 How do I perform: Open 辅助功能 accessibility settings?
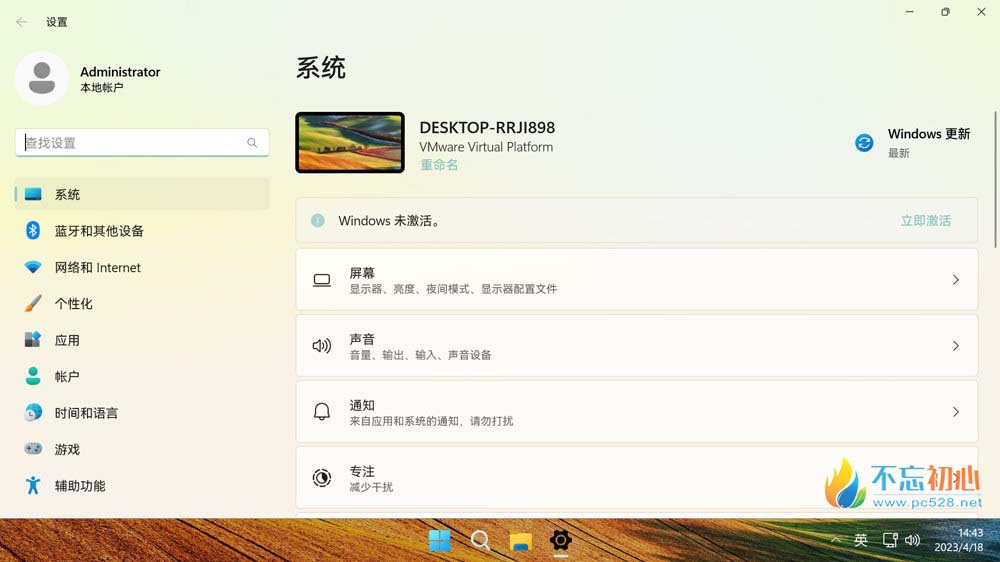(x=80, y=486)
